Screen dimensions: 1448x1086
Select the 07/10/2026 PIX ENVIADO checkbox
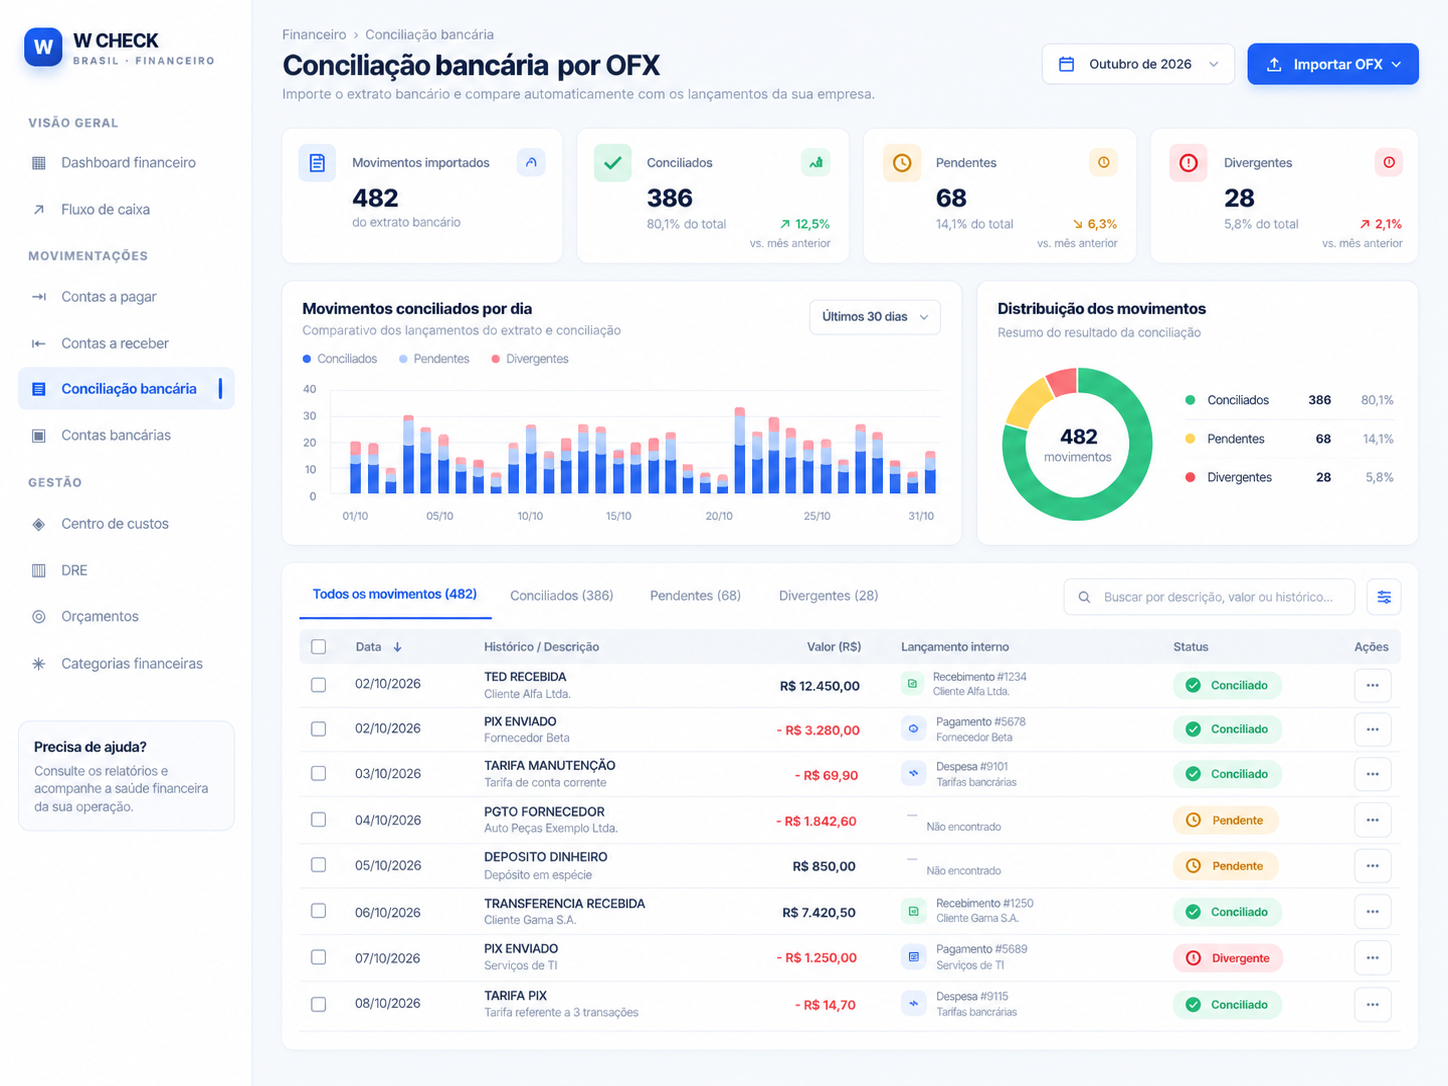coord(318,958)
